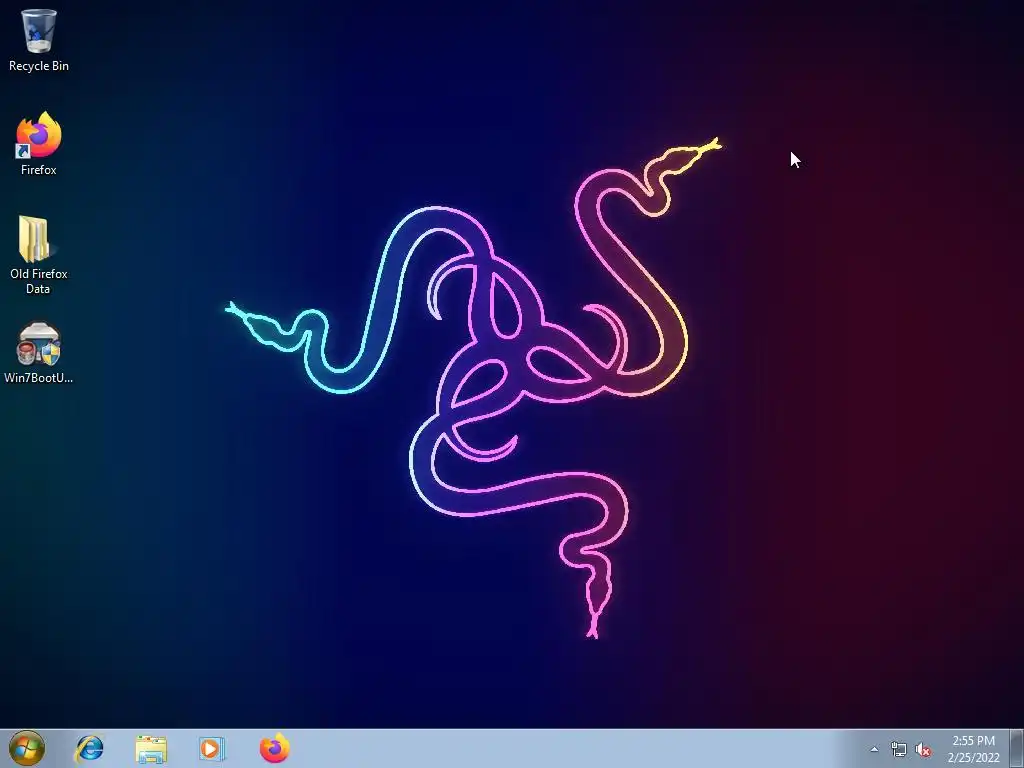Image resolution: width=1024 pixels, height=768 pixels.
Task: Select the Recycle Bin desktop icon
Action: coord(39,39)
